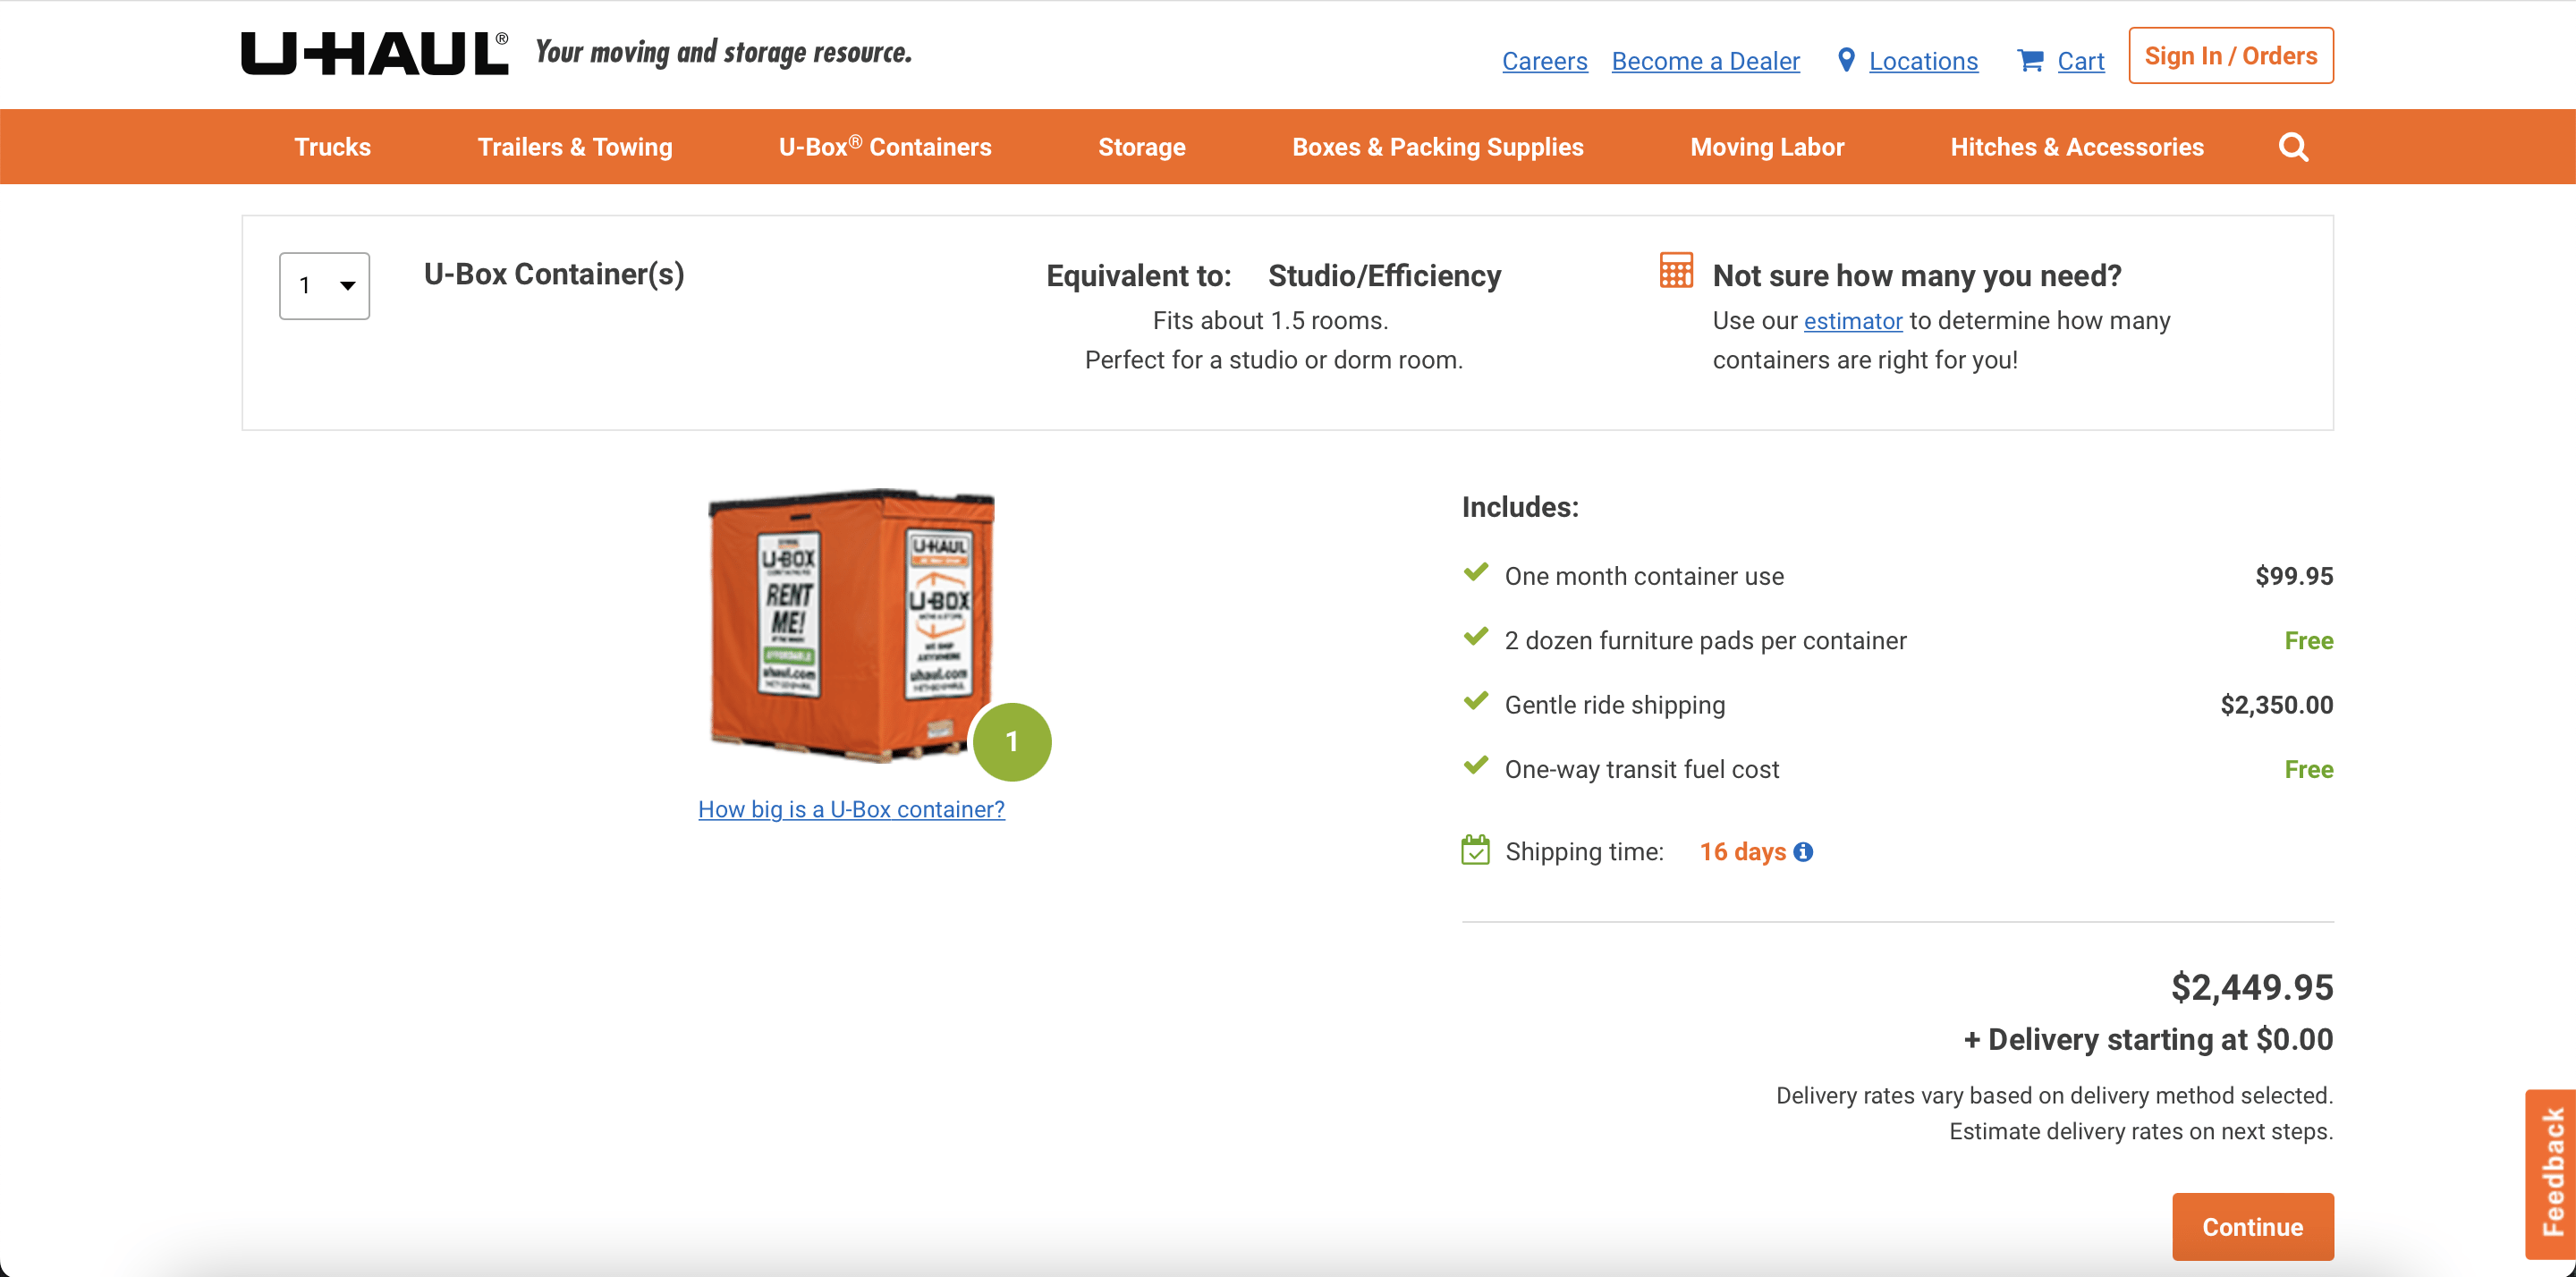Click the U-Haul logo

click(374, 53)
